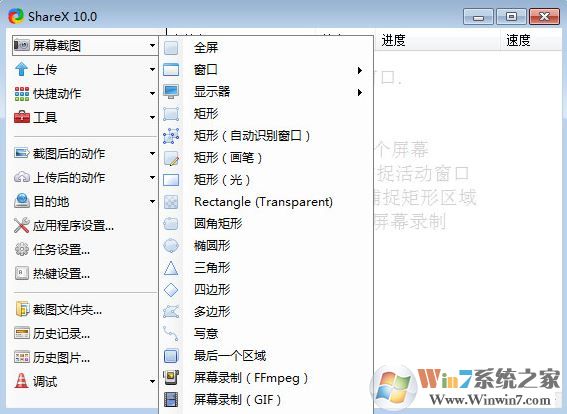Choose 全屏 from the capture menu
Image resolution: width=567 pixels, height=414 pixels.
coord(267,47)
